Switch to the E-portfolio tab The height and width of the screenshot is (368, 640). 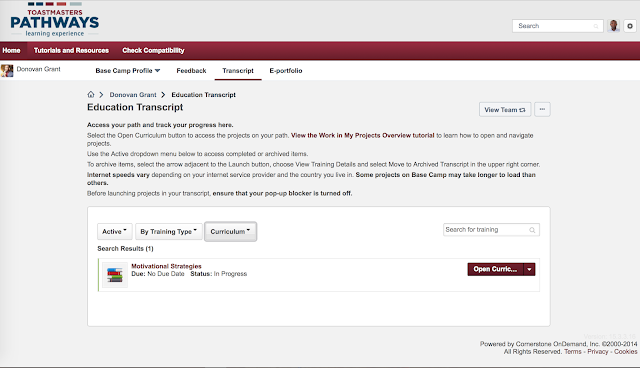coord(286,71)
